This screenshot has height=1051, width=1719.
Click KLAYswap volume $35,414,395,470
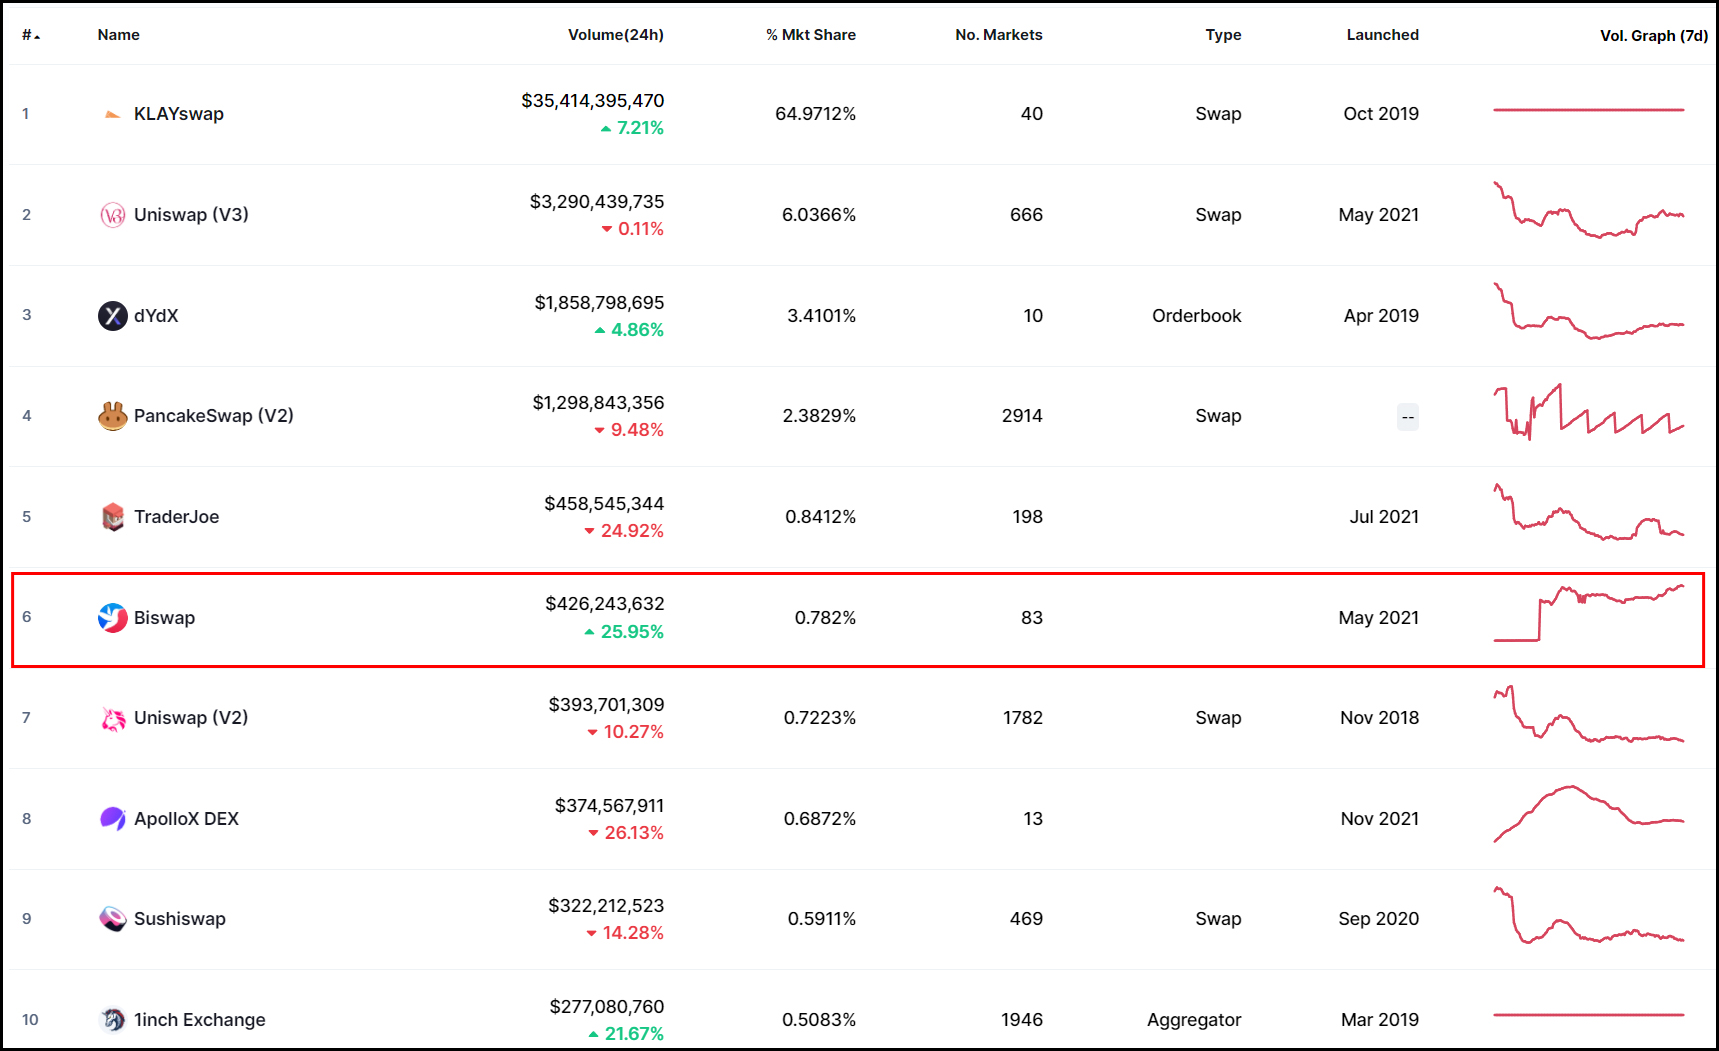click(593, 101)
